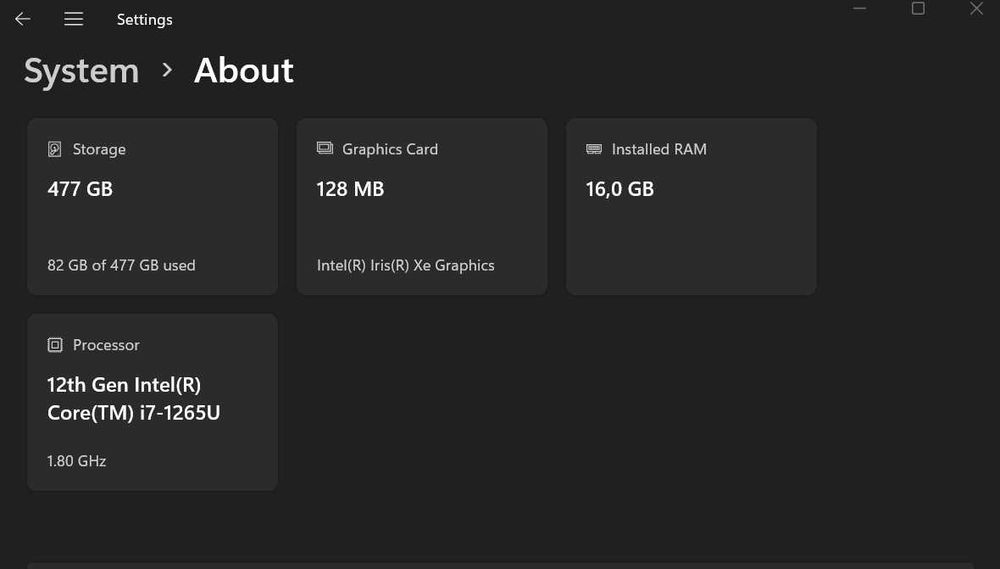Click the 1.80 GHz processor speed text
This screenshot has width=1000, height=569.
pyautogui.click(x=76, y=461)
